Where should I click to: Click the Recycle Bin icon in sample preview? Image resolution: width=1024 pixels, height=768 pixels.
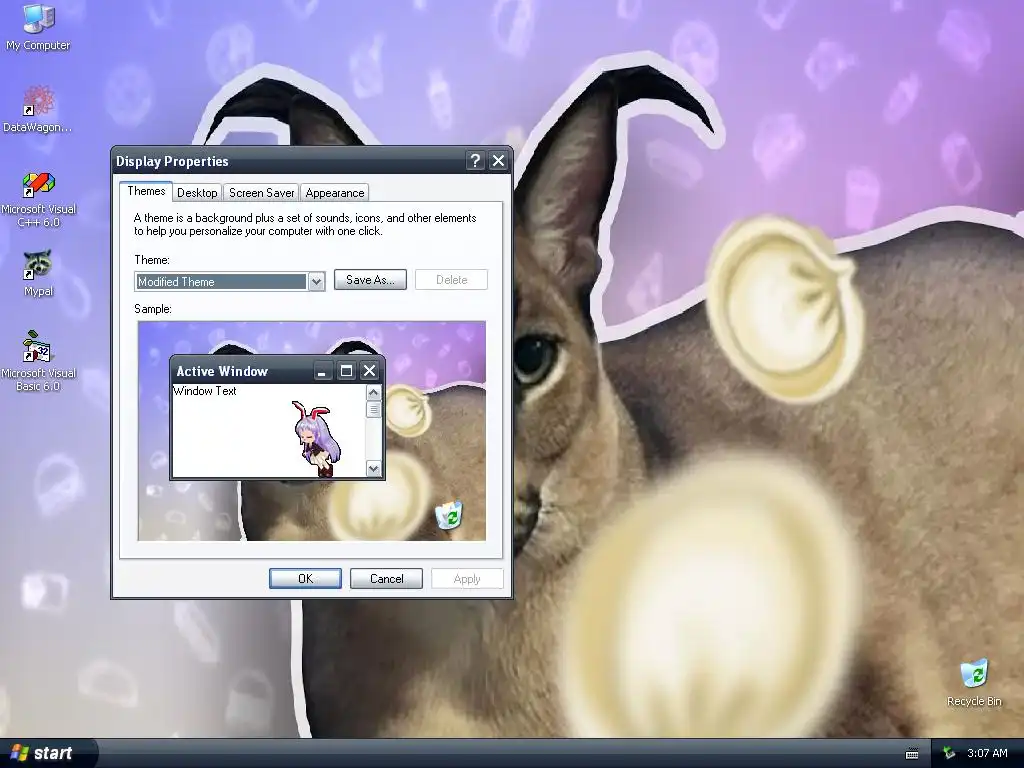[x=449, y=515]
